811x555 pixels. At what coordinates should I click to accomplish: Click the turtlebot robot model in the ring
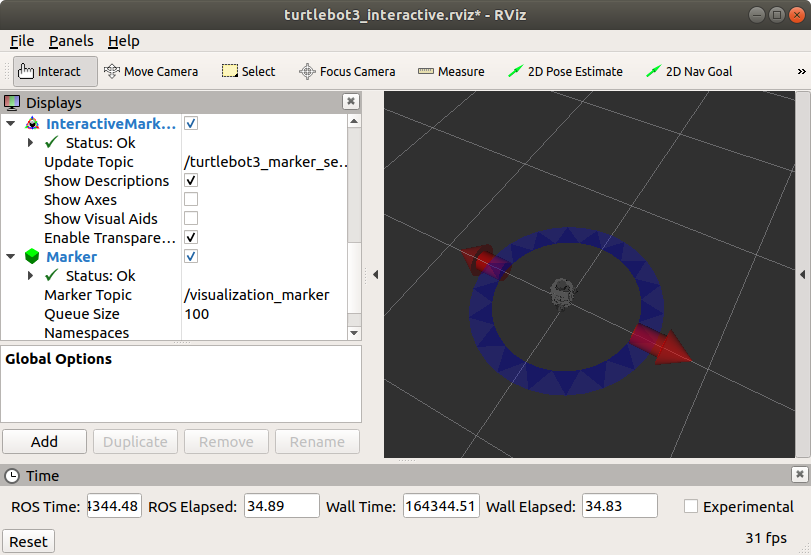[563, 294]
